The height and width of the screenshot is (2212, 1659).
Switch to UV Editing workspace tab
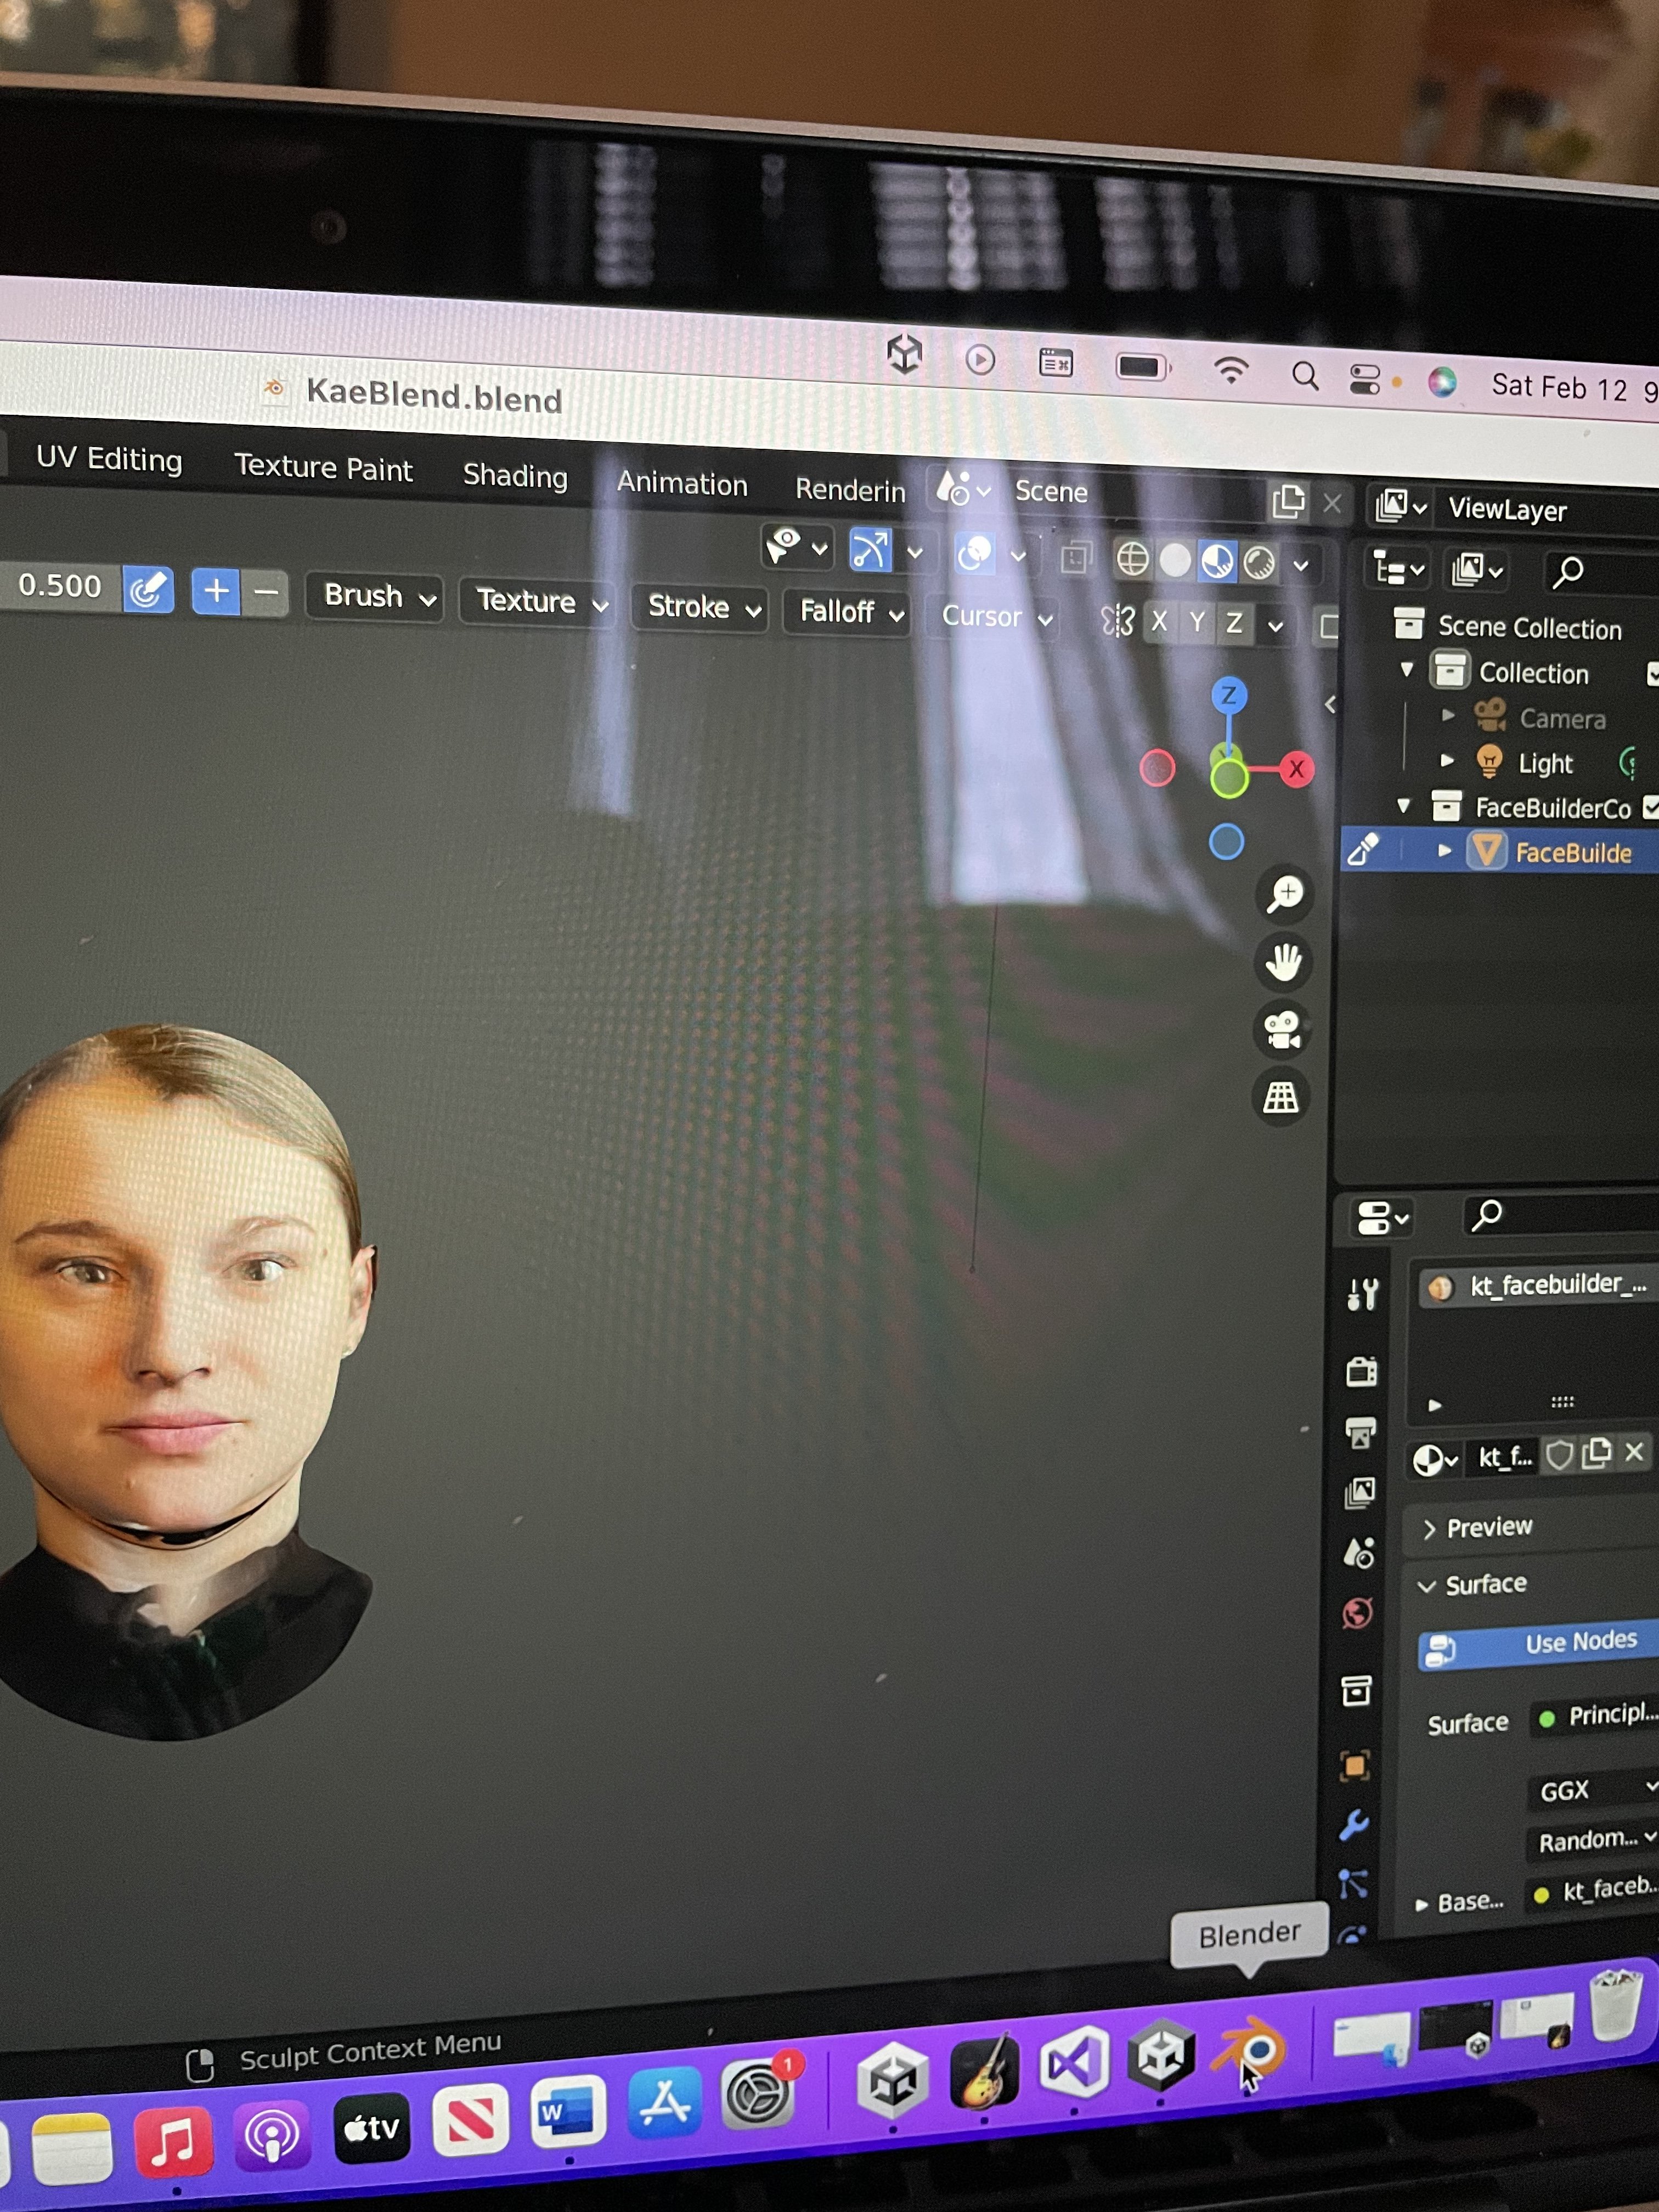click(x=109, y=459)
